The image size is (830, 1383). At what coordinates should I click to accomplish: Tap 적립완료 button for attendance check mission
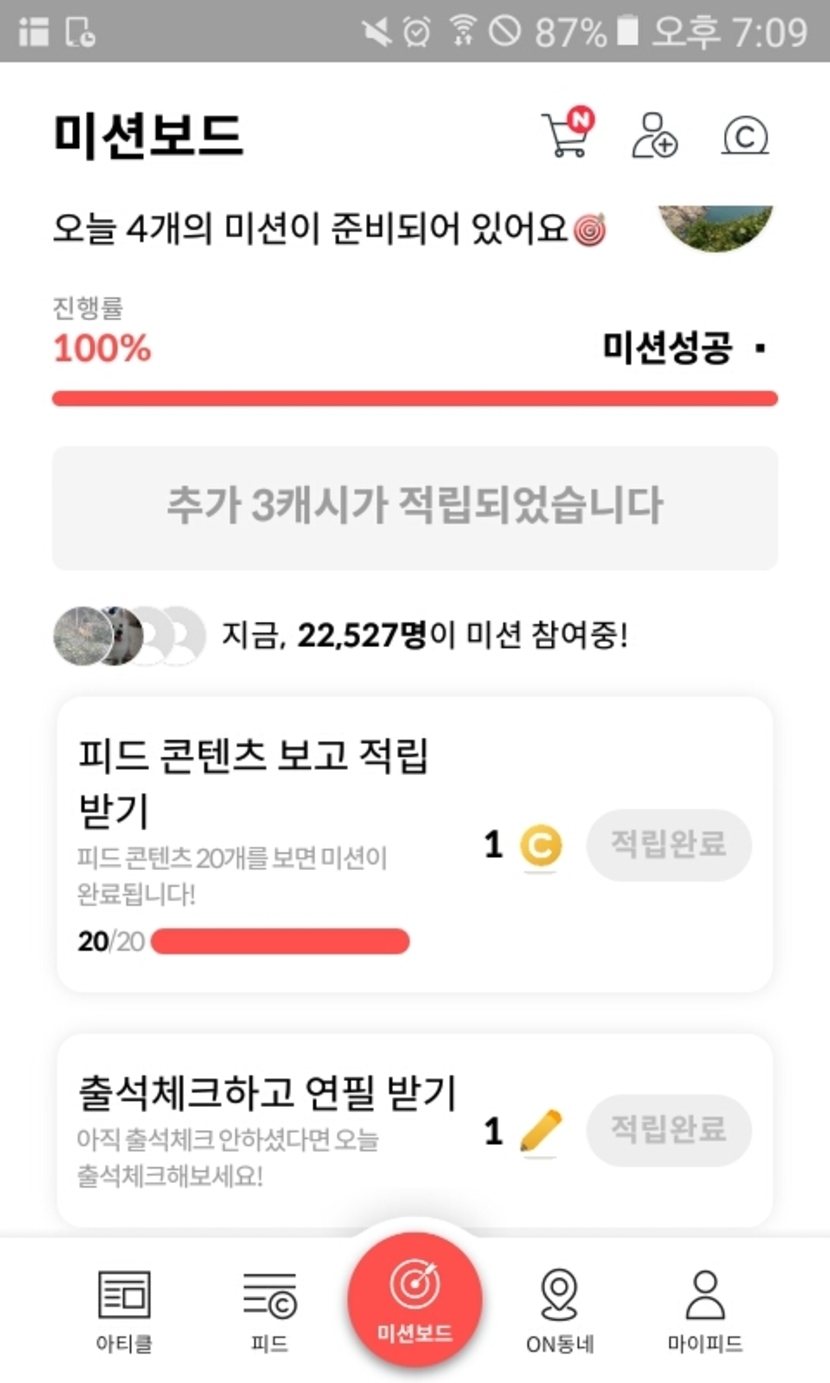(668, 1130)
